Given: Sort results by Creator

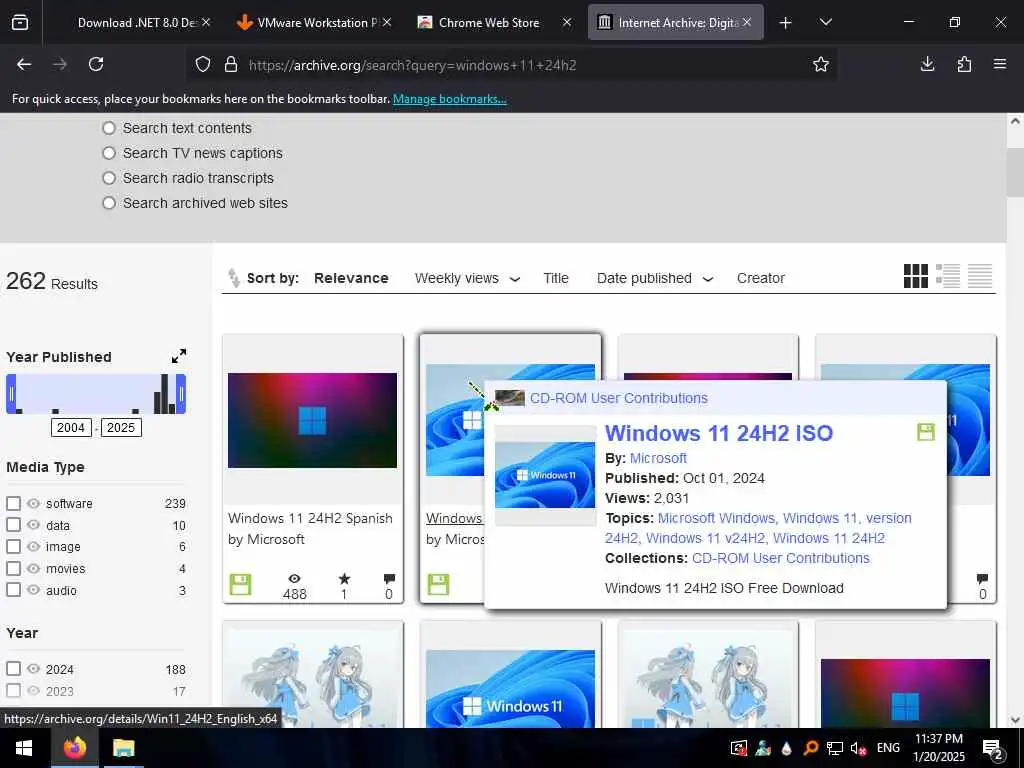Looking at the screenshot, I should [761, 278].
